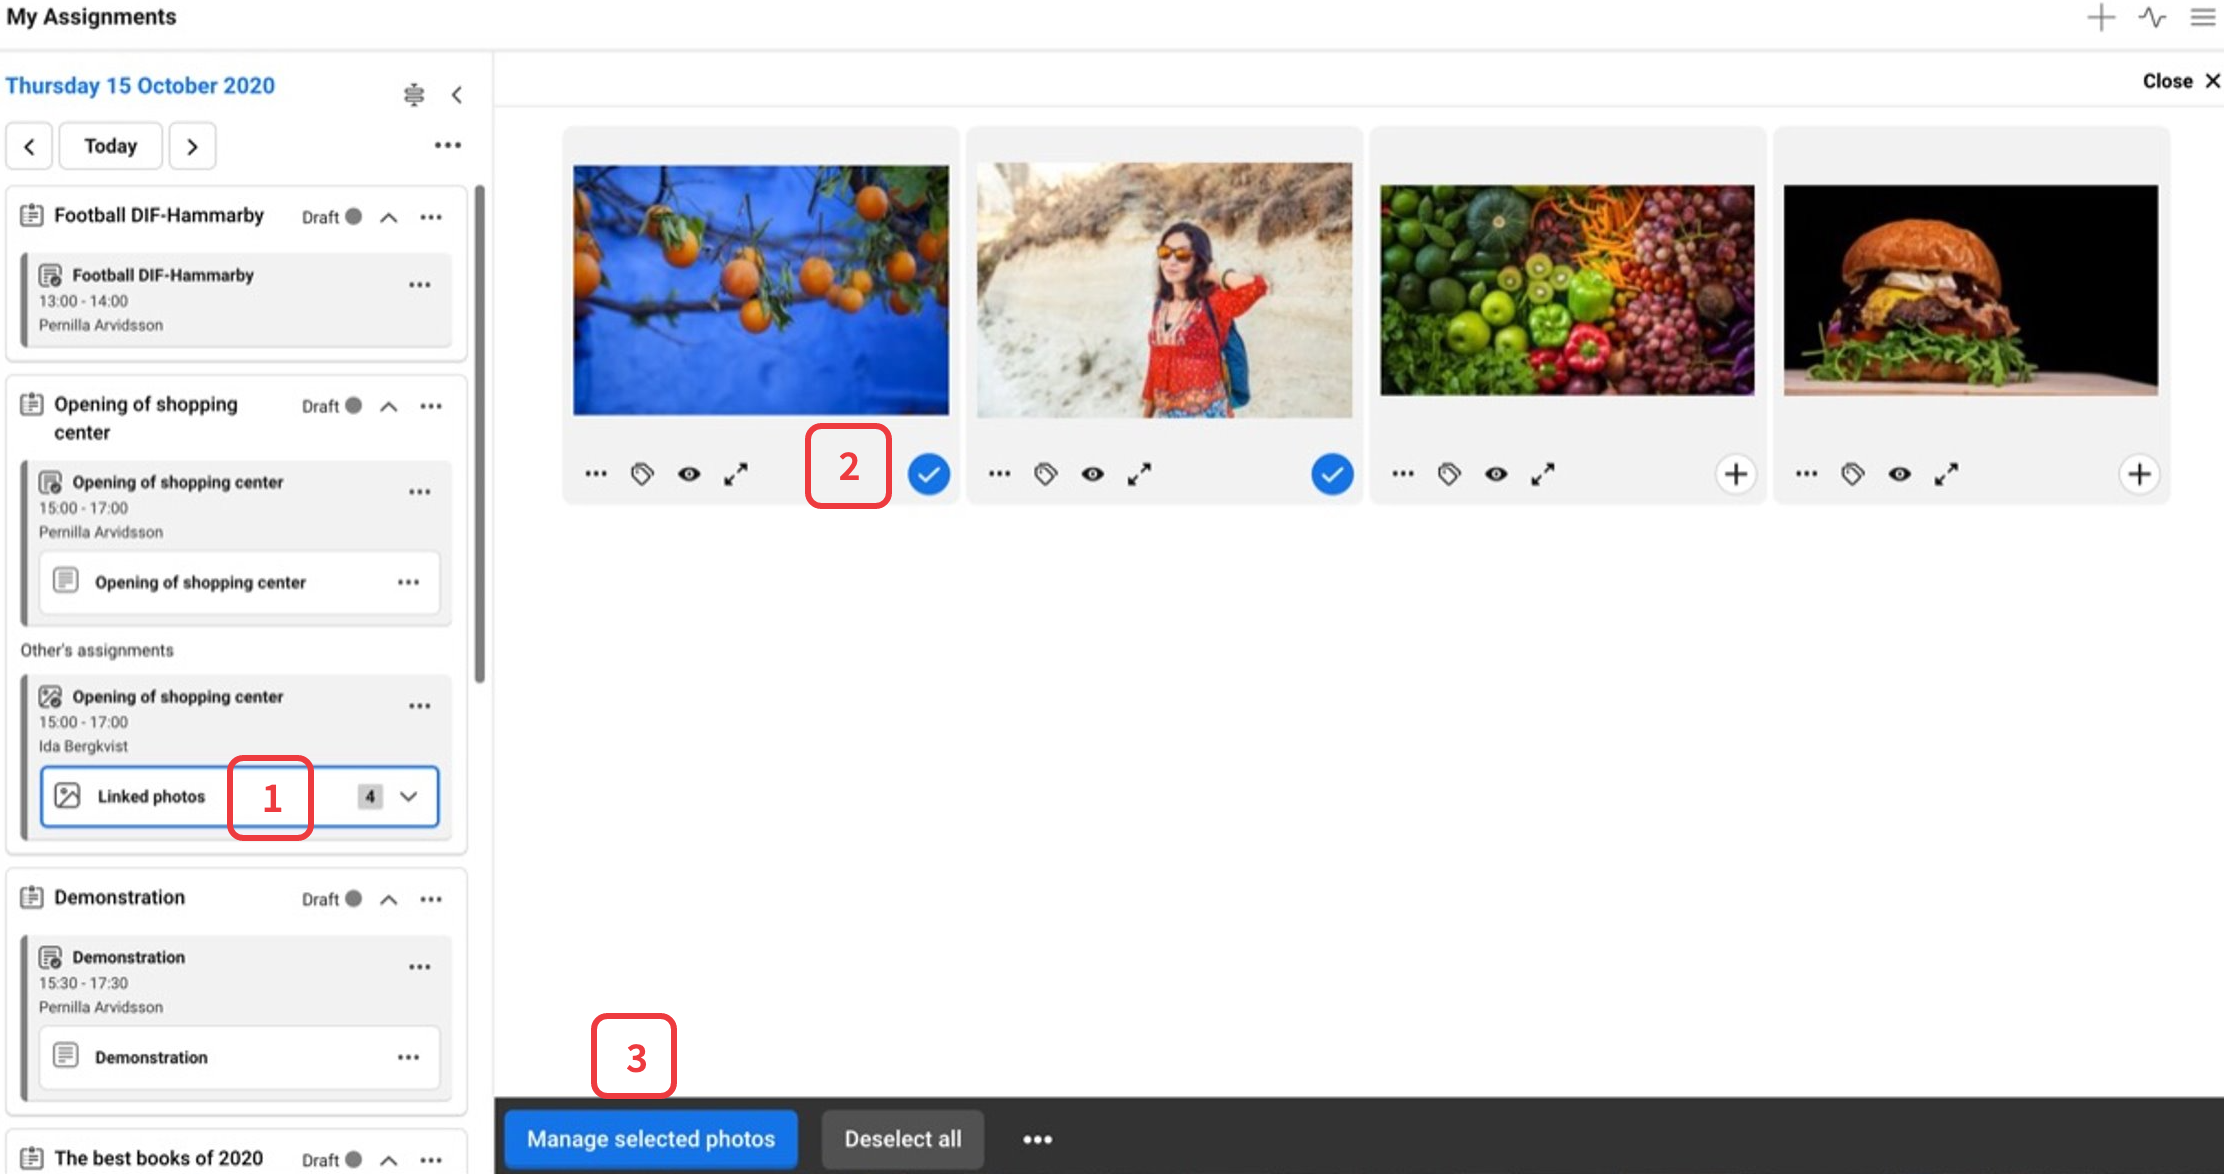
Task: Open the filter settings icon beside date
Action: [414, 94]
